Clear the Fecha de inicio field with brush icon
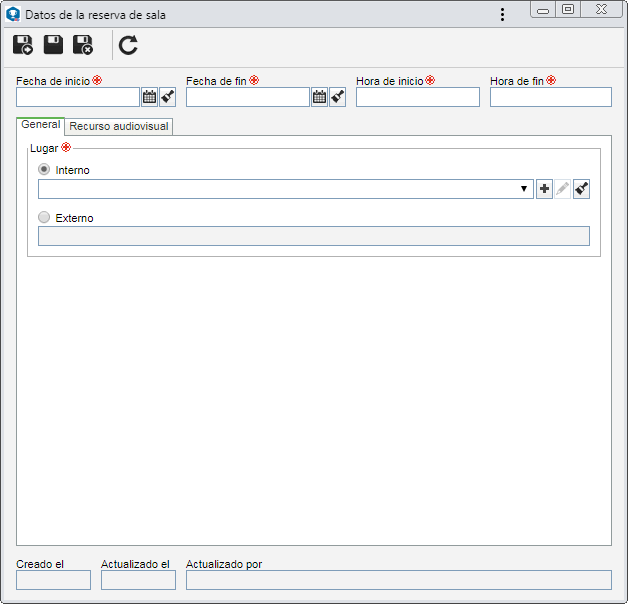 tap(168, 97)
